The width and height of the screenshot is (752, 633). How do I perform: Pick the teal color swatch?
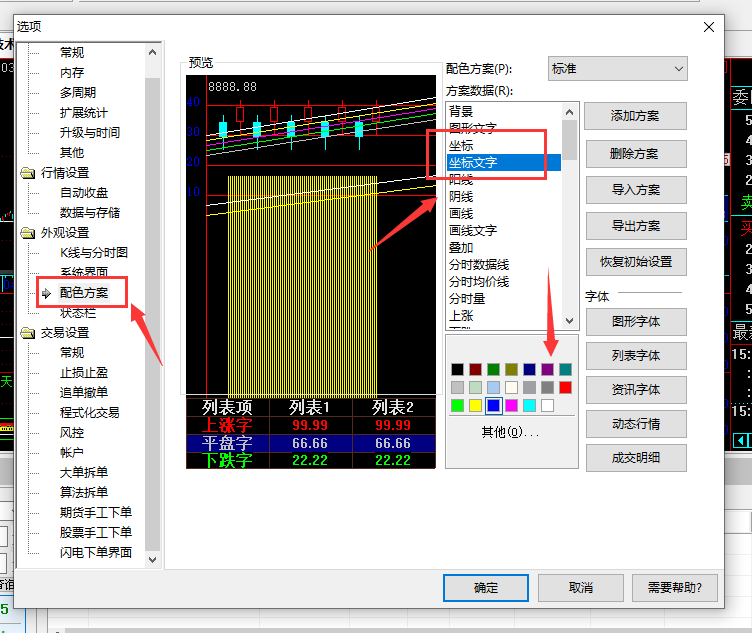click(x=565, y=369)
